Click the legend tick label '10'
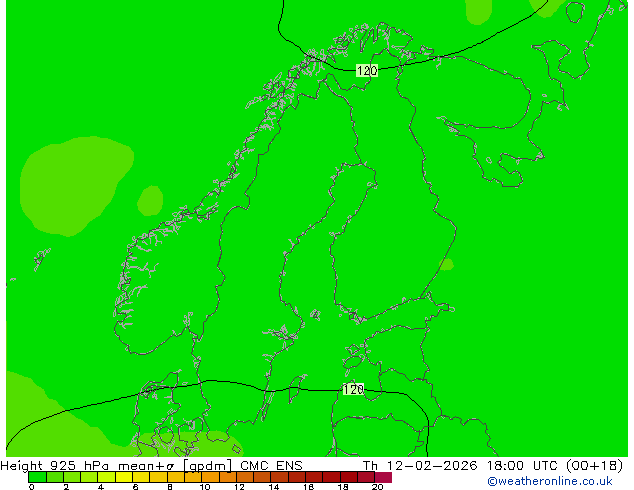Screen dimensions: 634x490 [x=205, y=487]
